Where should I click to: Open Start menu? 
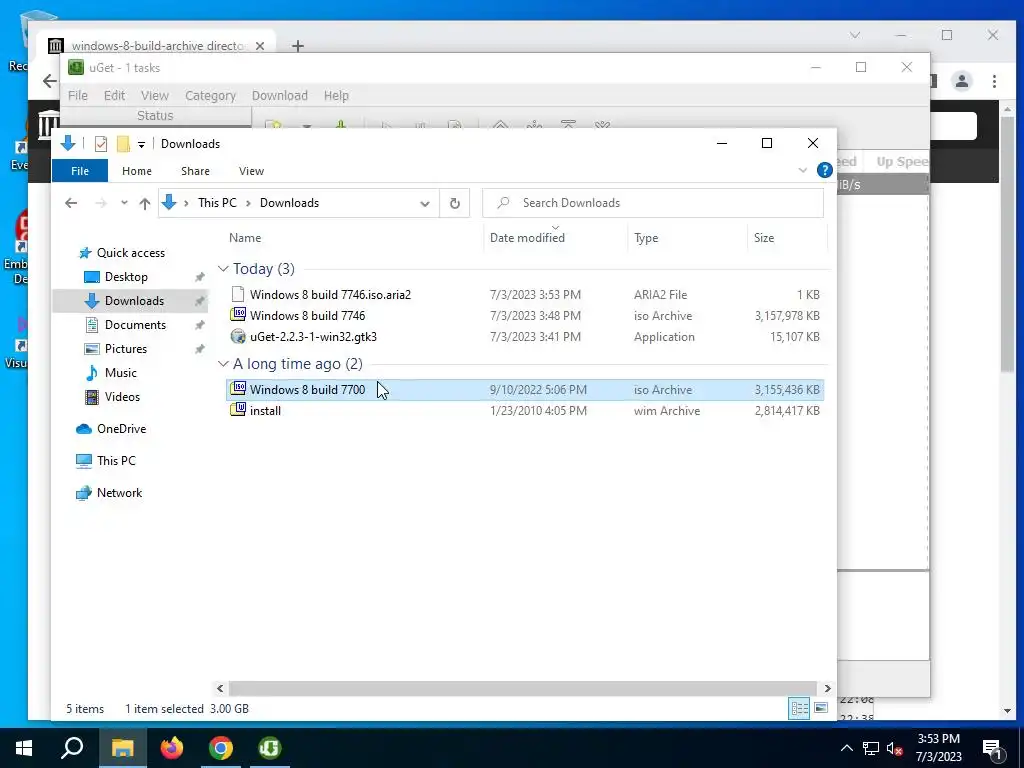(24, 748)
